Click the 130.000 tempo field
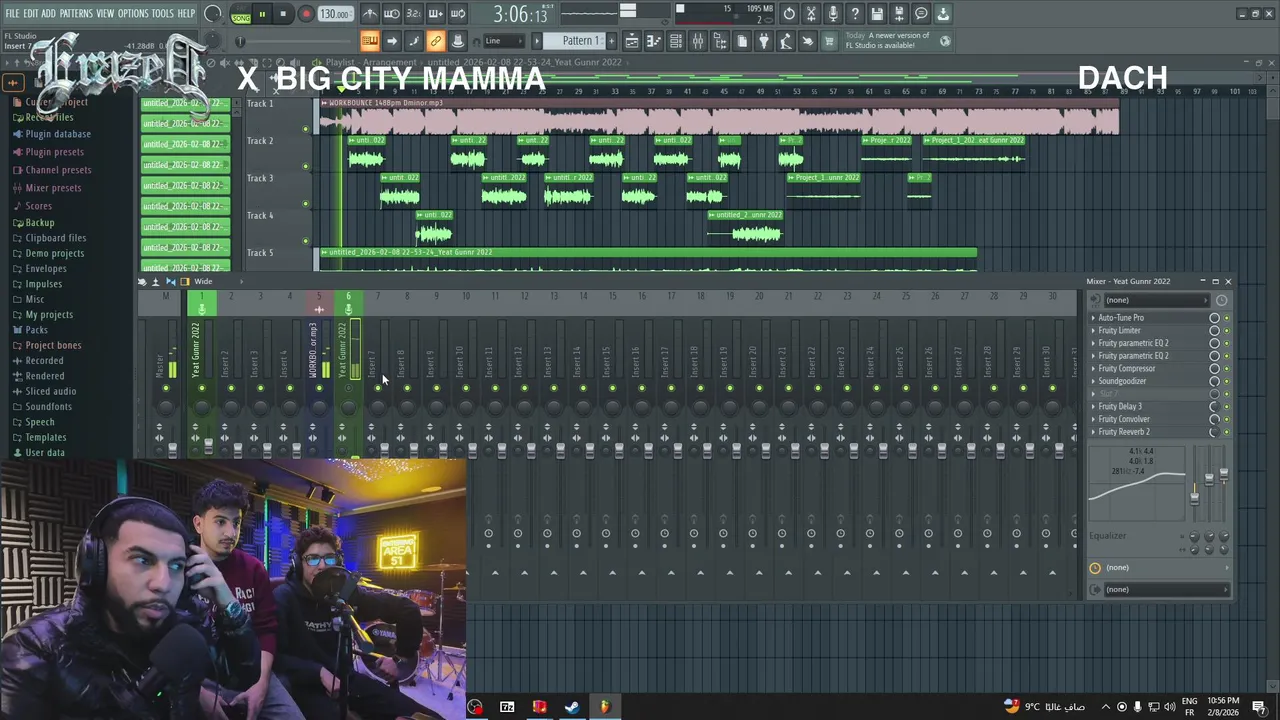 (335, 14)
